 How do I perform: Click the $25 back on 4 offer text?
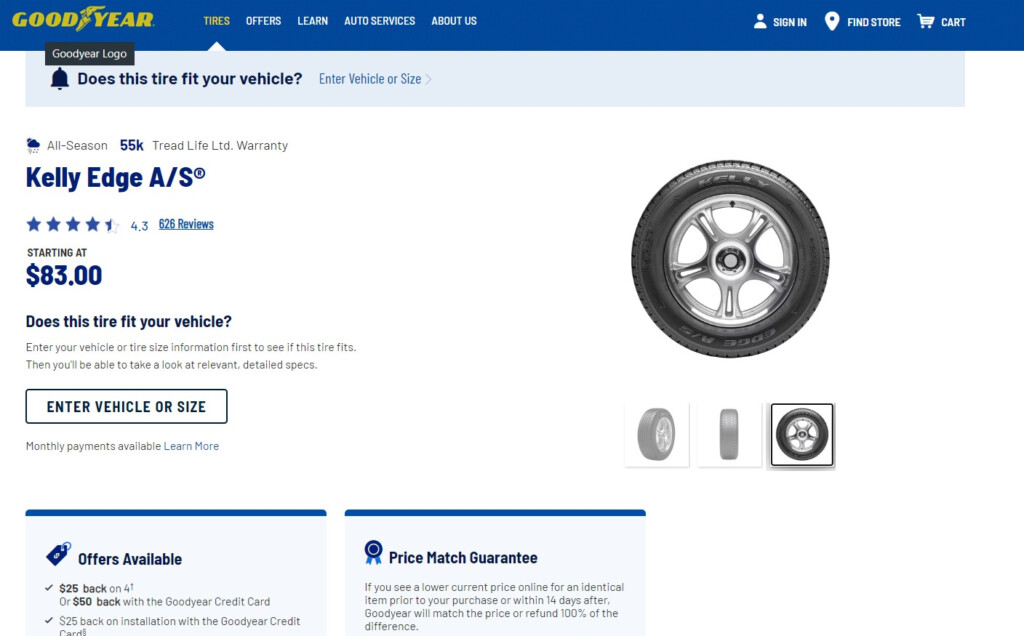[x=96, y=588]
